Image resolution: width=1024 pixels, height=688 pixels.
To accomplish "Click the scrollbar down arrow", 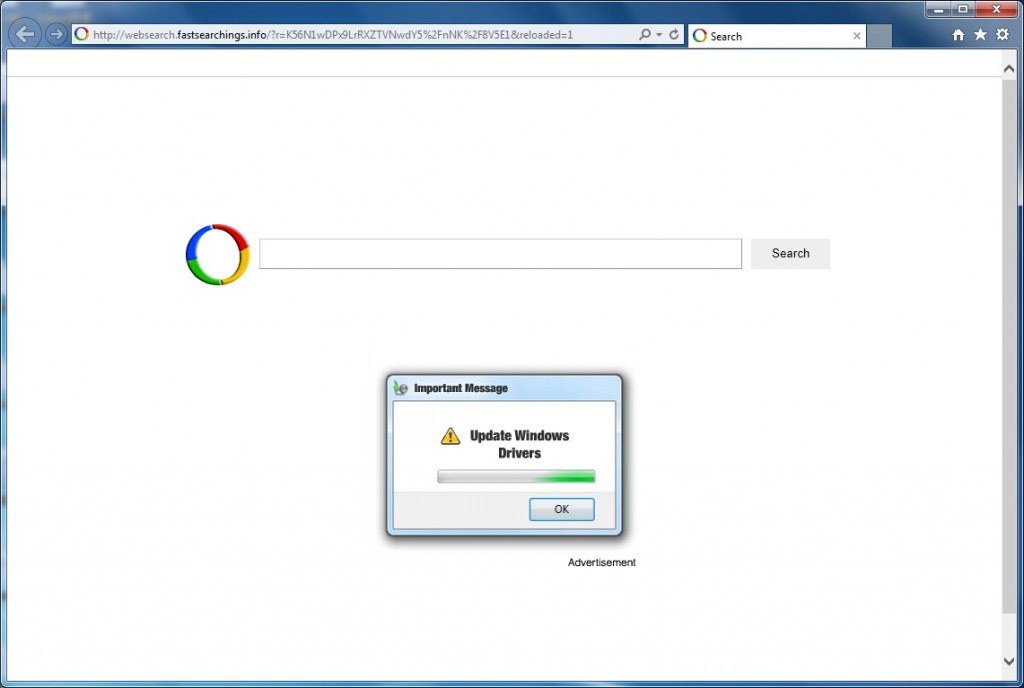I will 1008,661.
